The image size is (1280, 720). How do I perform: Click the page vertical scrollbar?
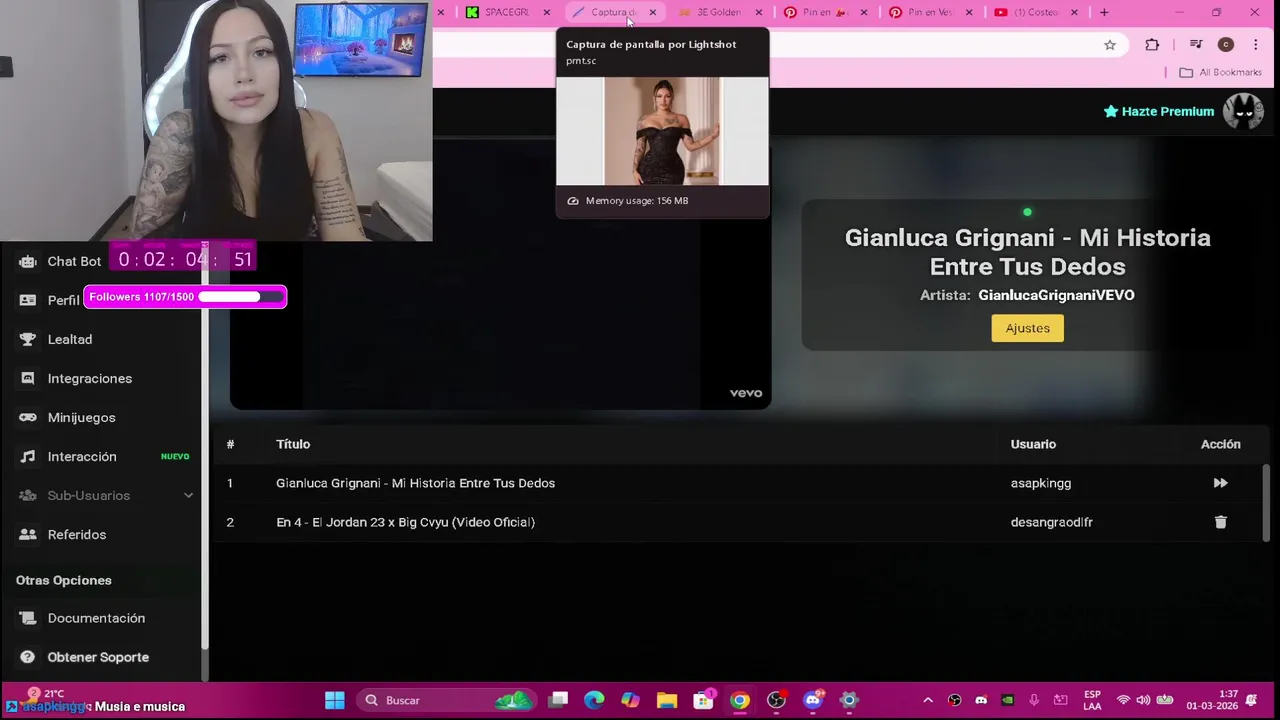(x=1267, y=503)
